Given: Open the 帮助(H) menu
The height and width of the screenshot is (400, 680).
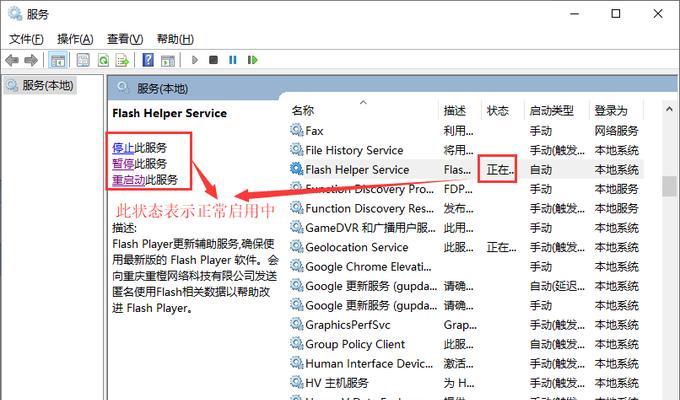Looking at the screenshot, I should coord(175,39).
